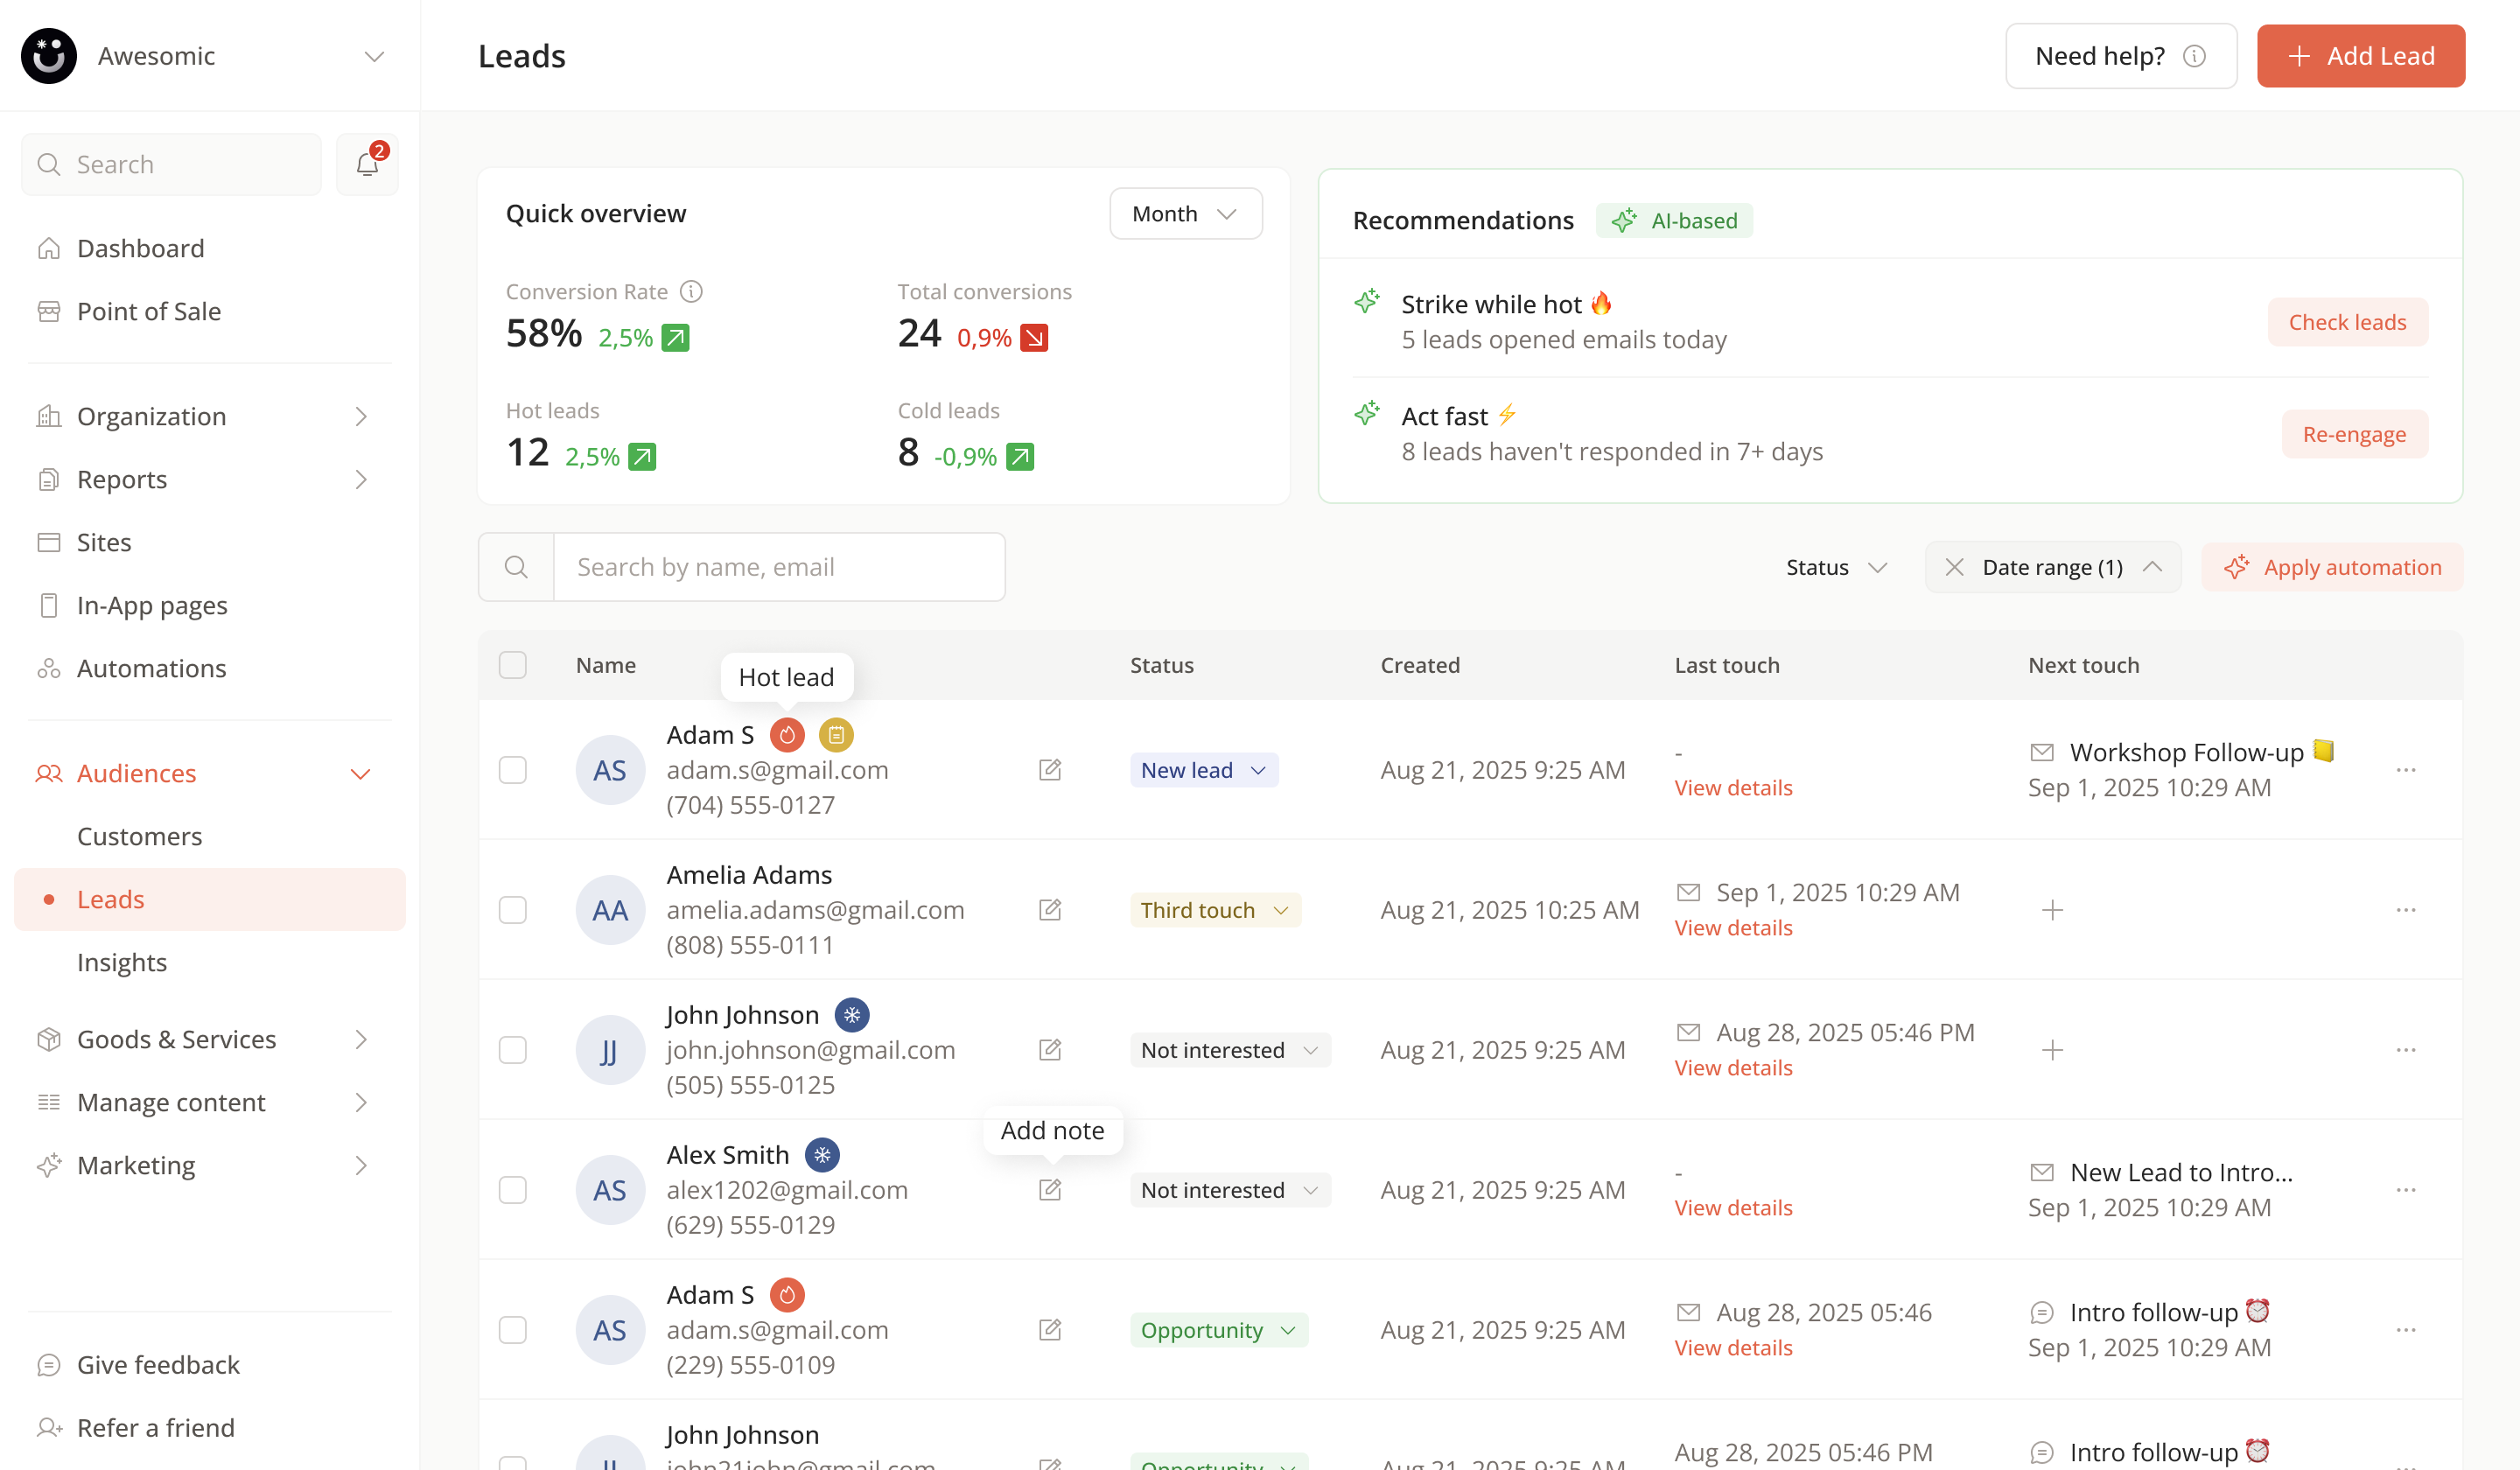
Task: Click the yellow note badge beside Adam S
Action: click(x=836, y=735)
